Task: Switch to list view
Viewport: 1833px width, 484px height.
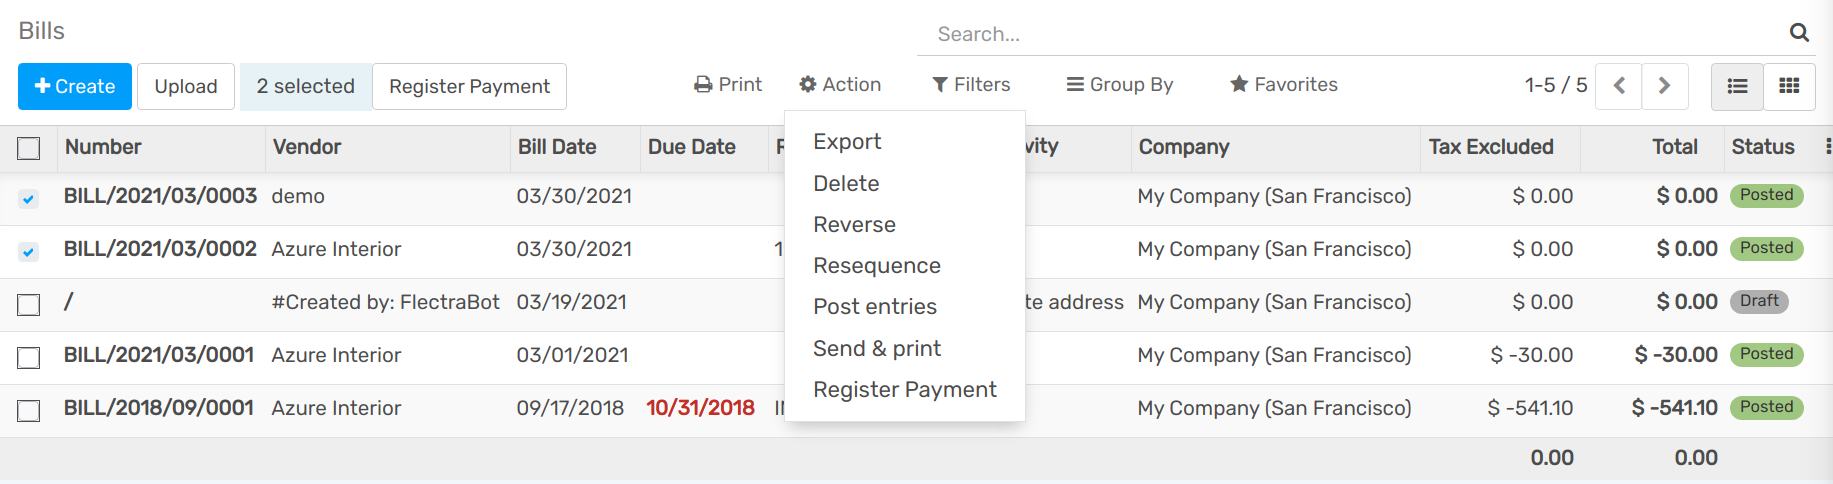Action: [1737, 86]
